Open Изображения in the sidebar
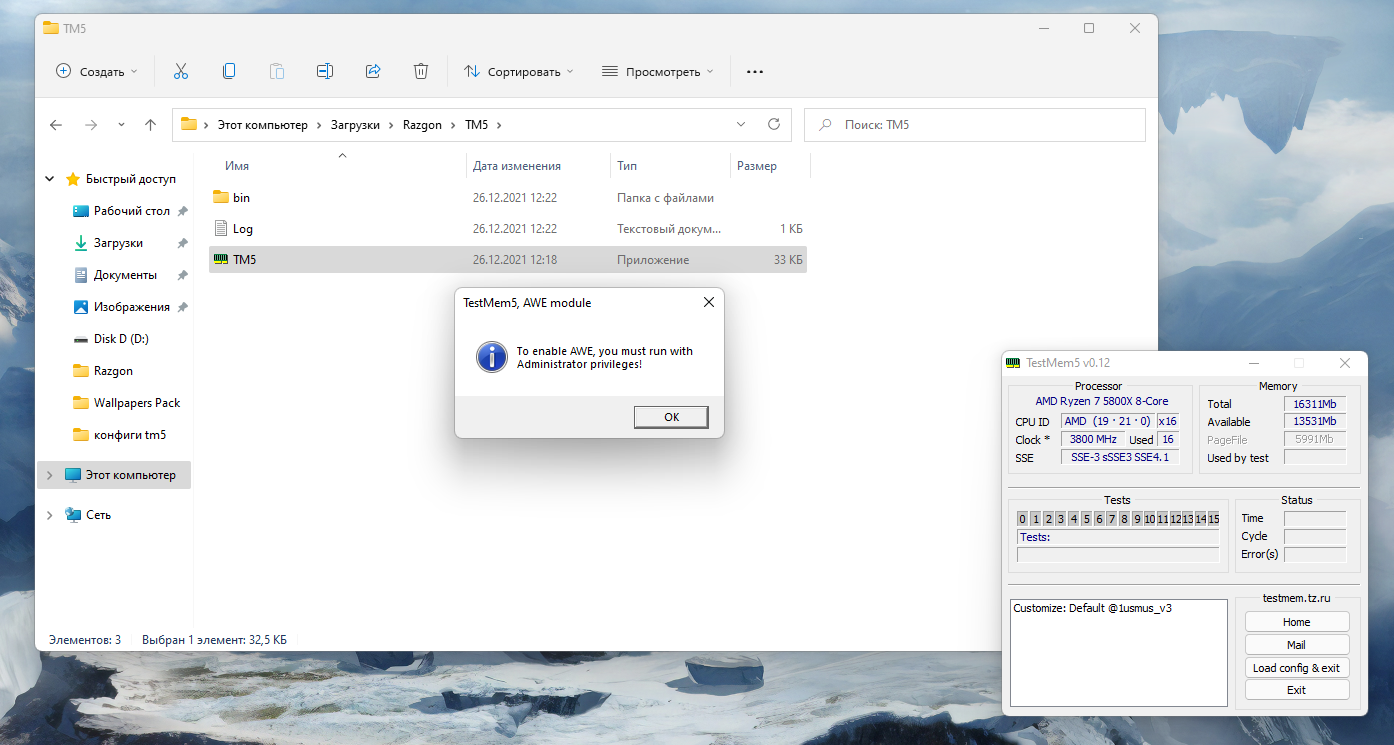The image size is (1394, 745). [x=132, y=307]
